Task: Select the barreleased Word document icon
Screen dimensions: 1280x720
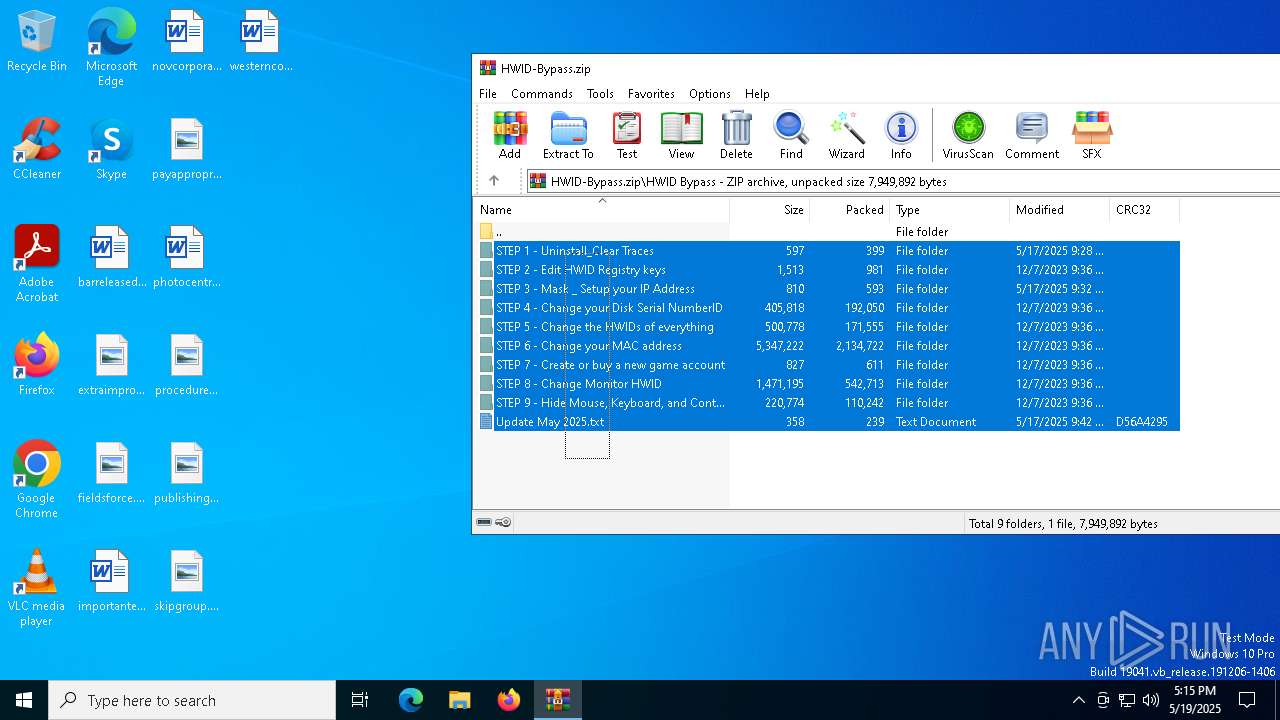Action: point(111,258)
